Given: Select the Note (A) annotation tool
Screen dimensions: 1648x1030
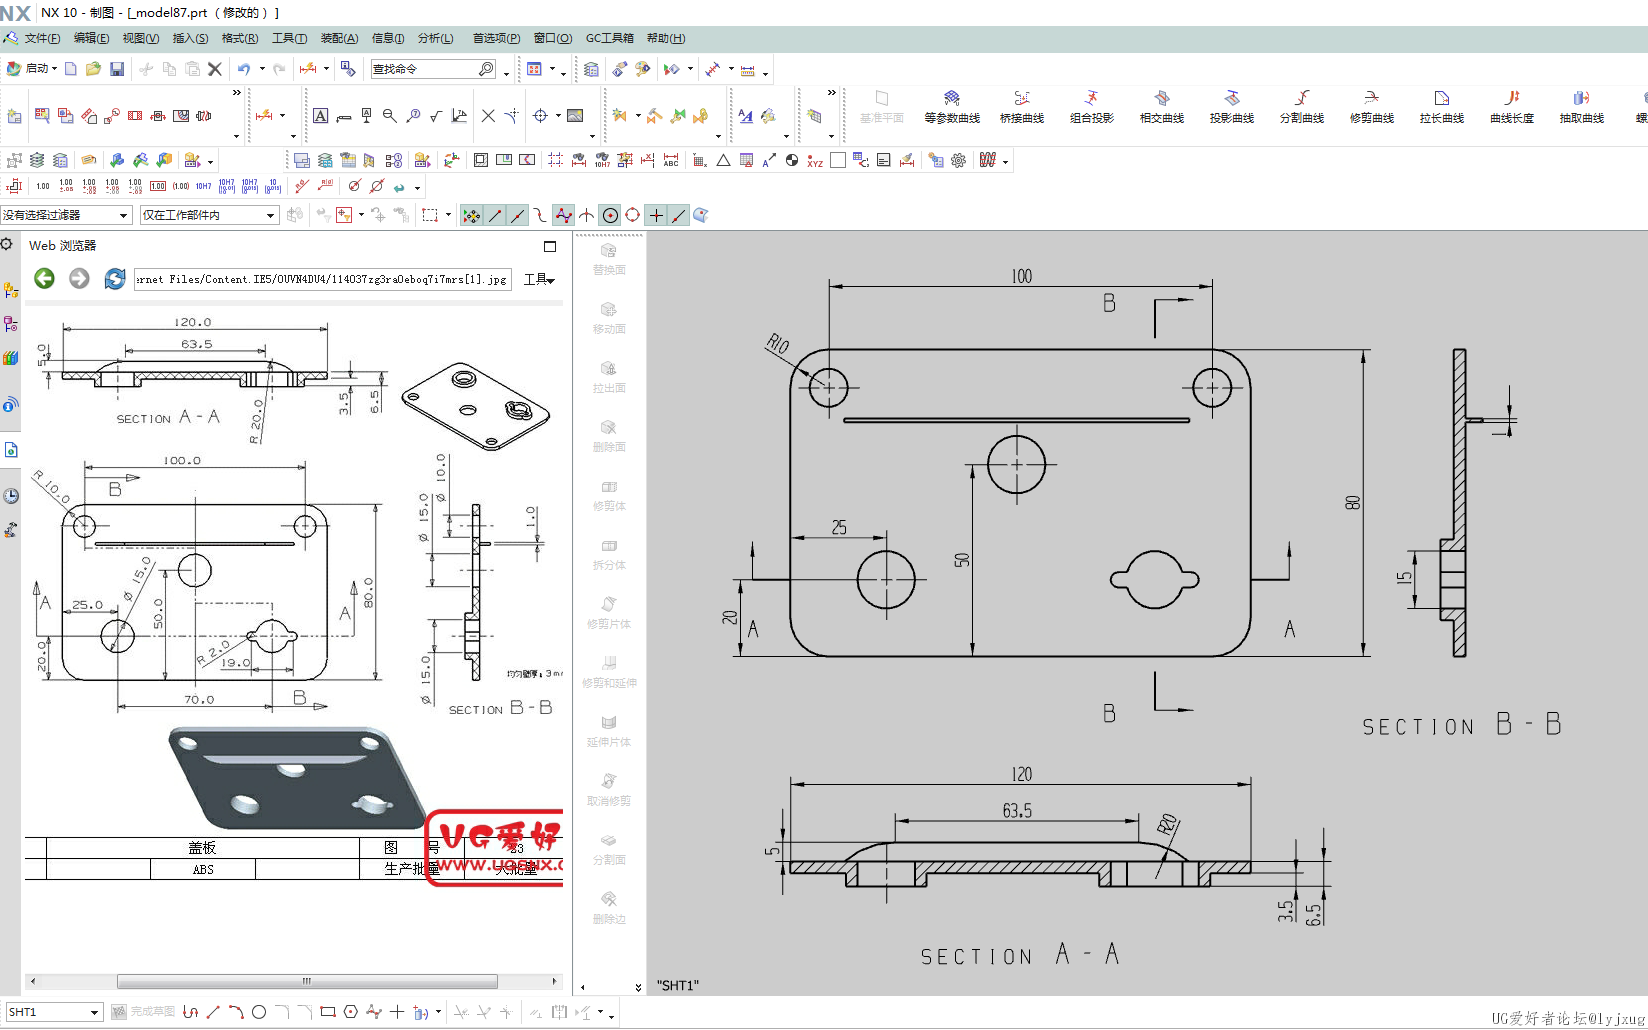Looking at the screenshot, I should pos(320,116).
